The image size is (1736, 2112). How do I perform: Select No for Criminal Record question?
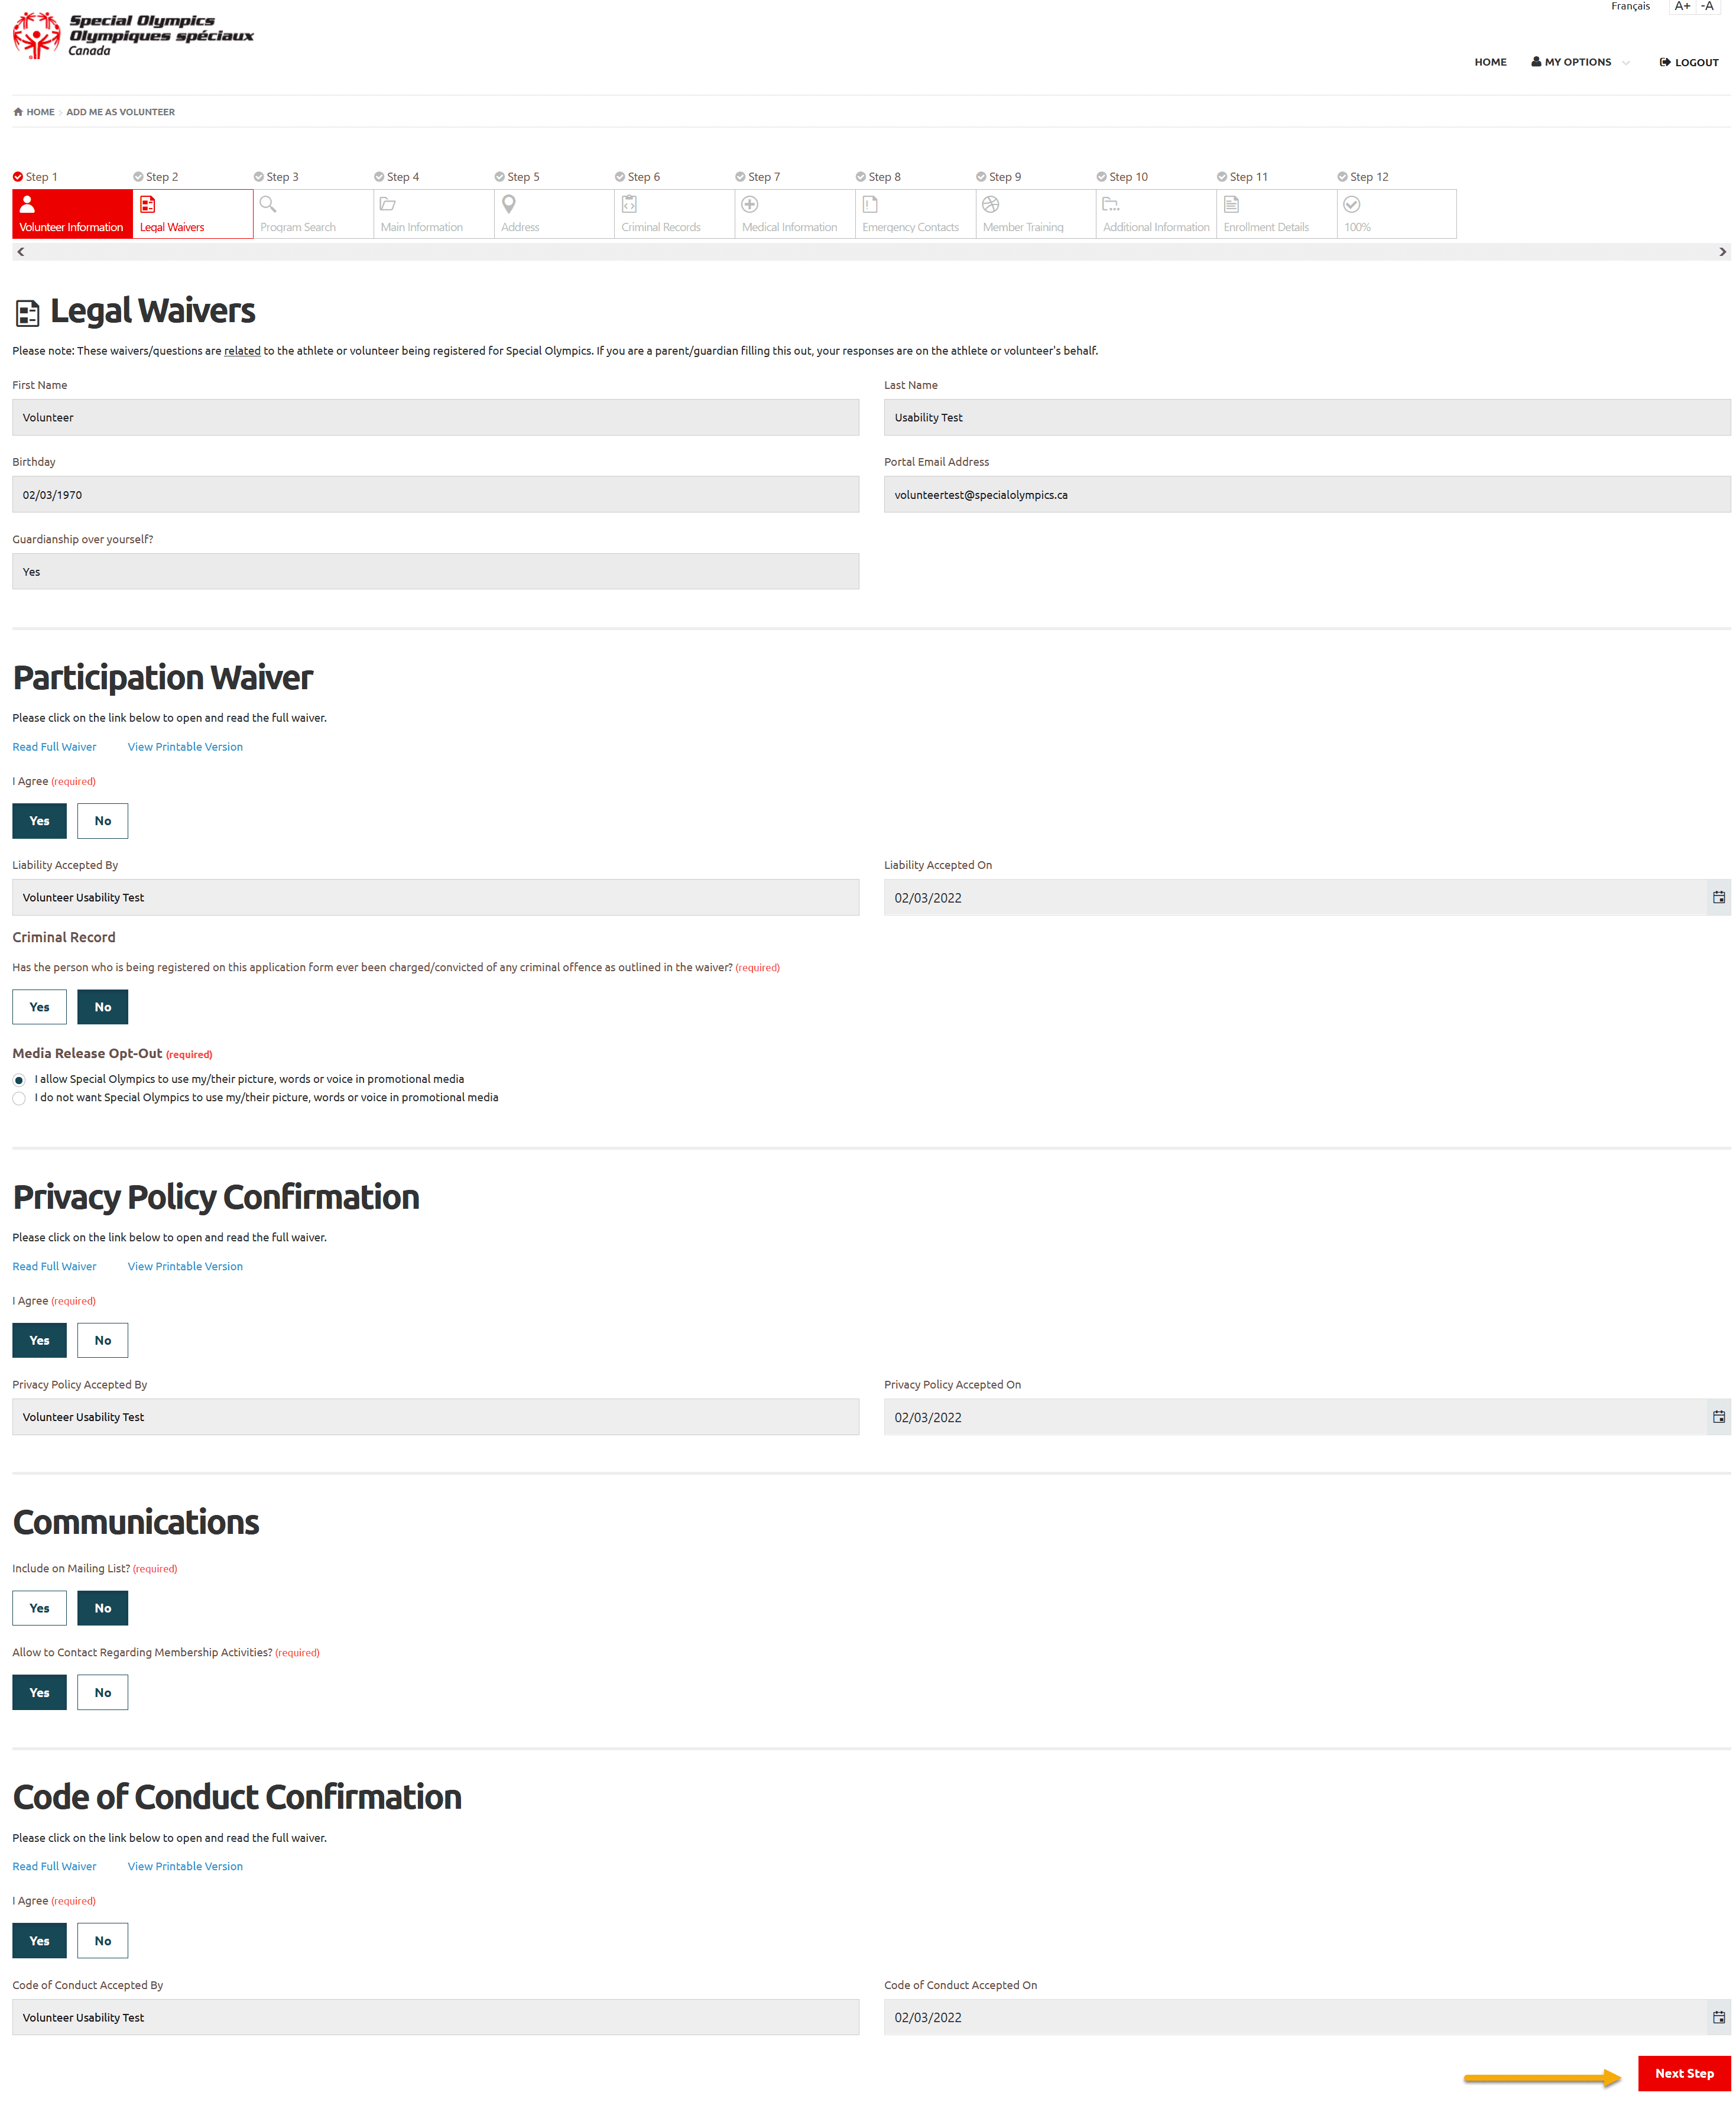[x=103, y=1007]
